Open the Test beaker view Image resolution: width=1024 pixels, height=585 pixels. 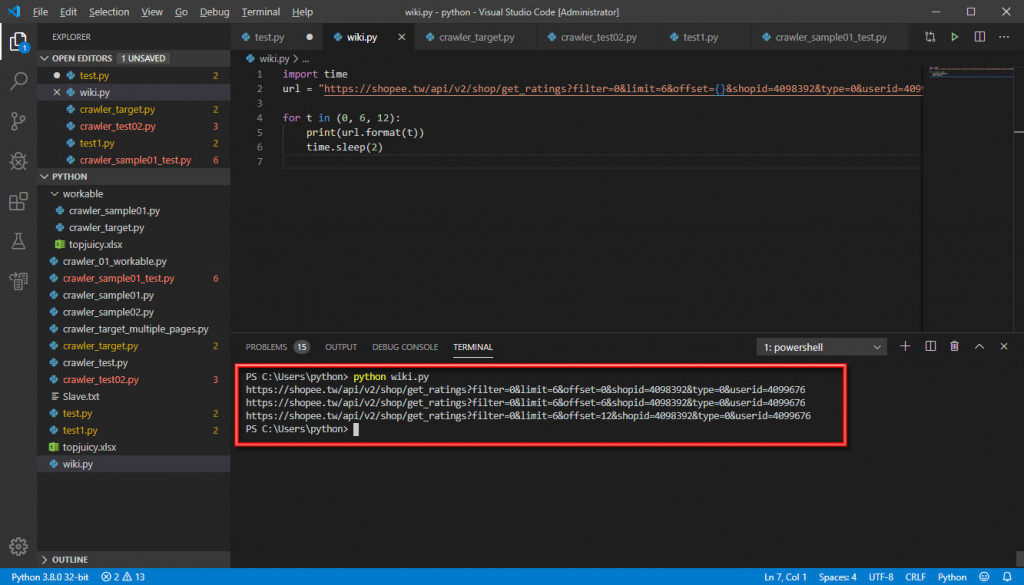[18, 241]
